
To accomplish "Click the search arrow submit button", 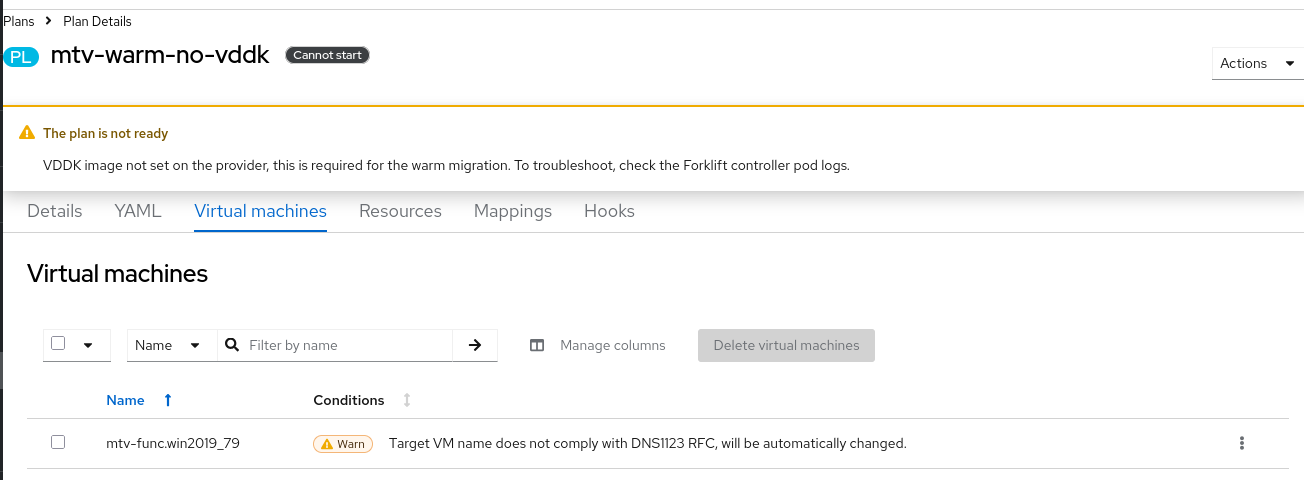I will (475, 345).
